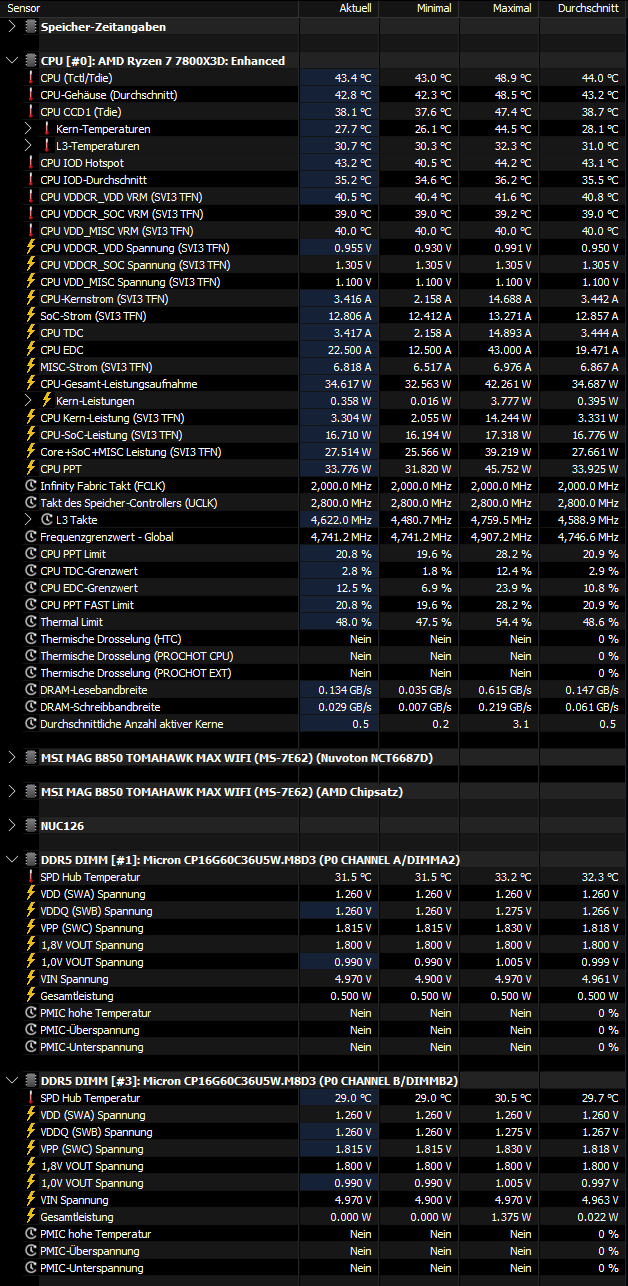This screenshot has width=628, height=1286.
Task: Click the clock icon of Takt des Speicher-Controllers (UCLK)
Action: (30, 503)
